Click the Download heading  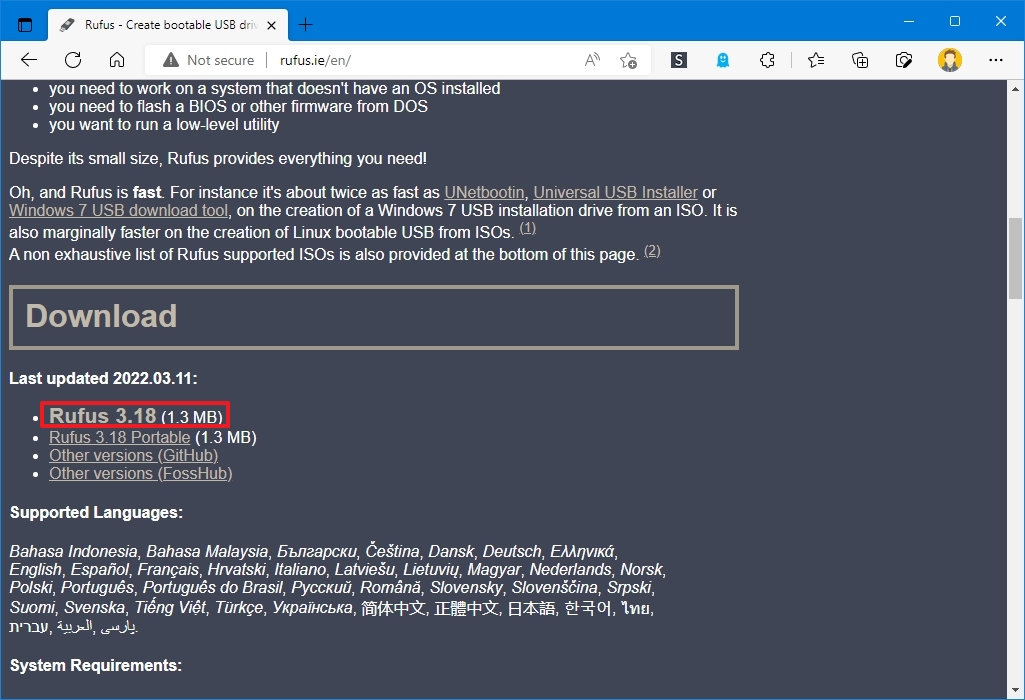coord(101,316)
